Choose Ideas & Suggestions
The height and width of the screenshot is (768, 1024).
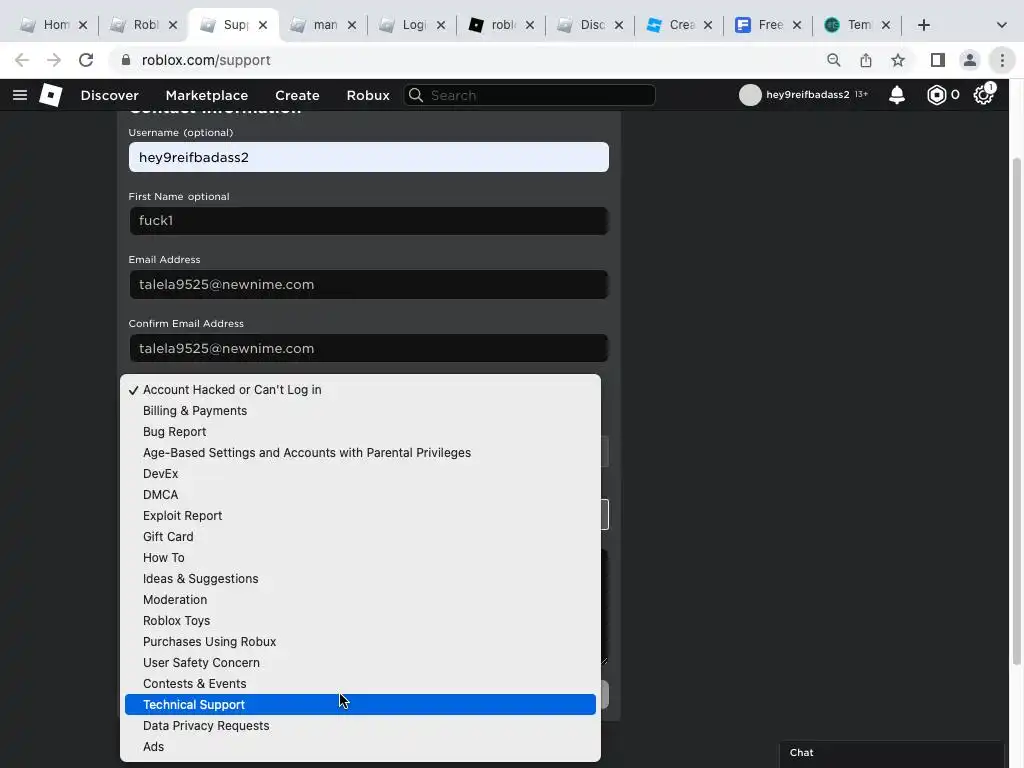360,579
